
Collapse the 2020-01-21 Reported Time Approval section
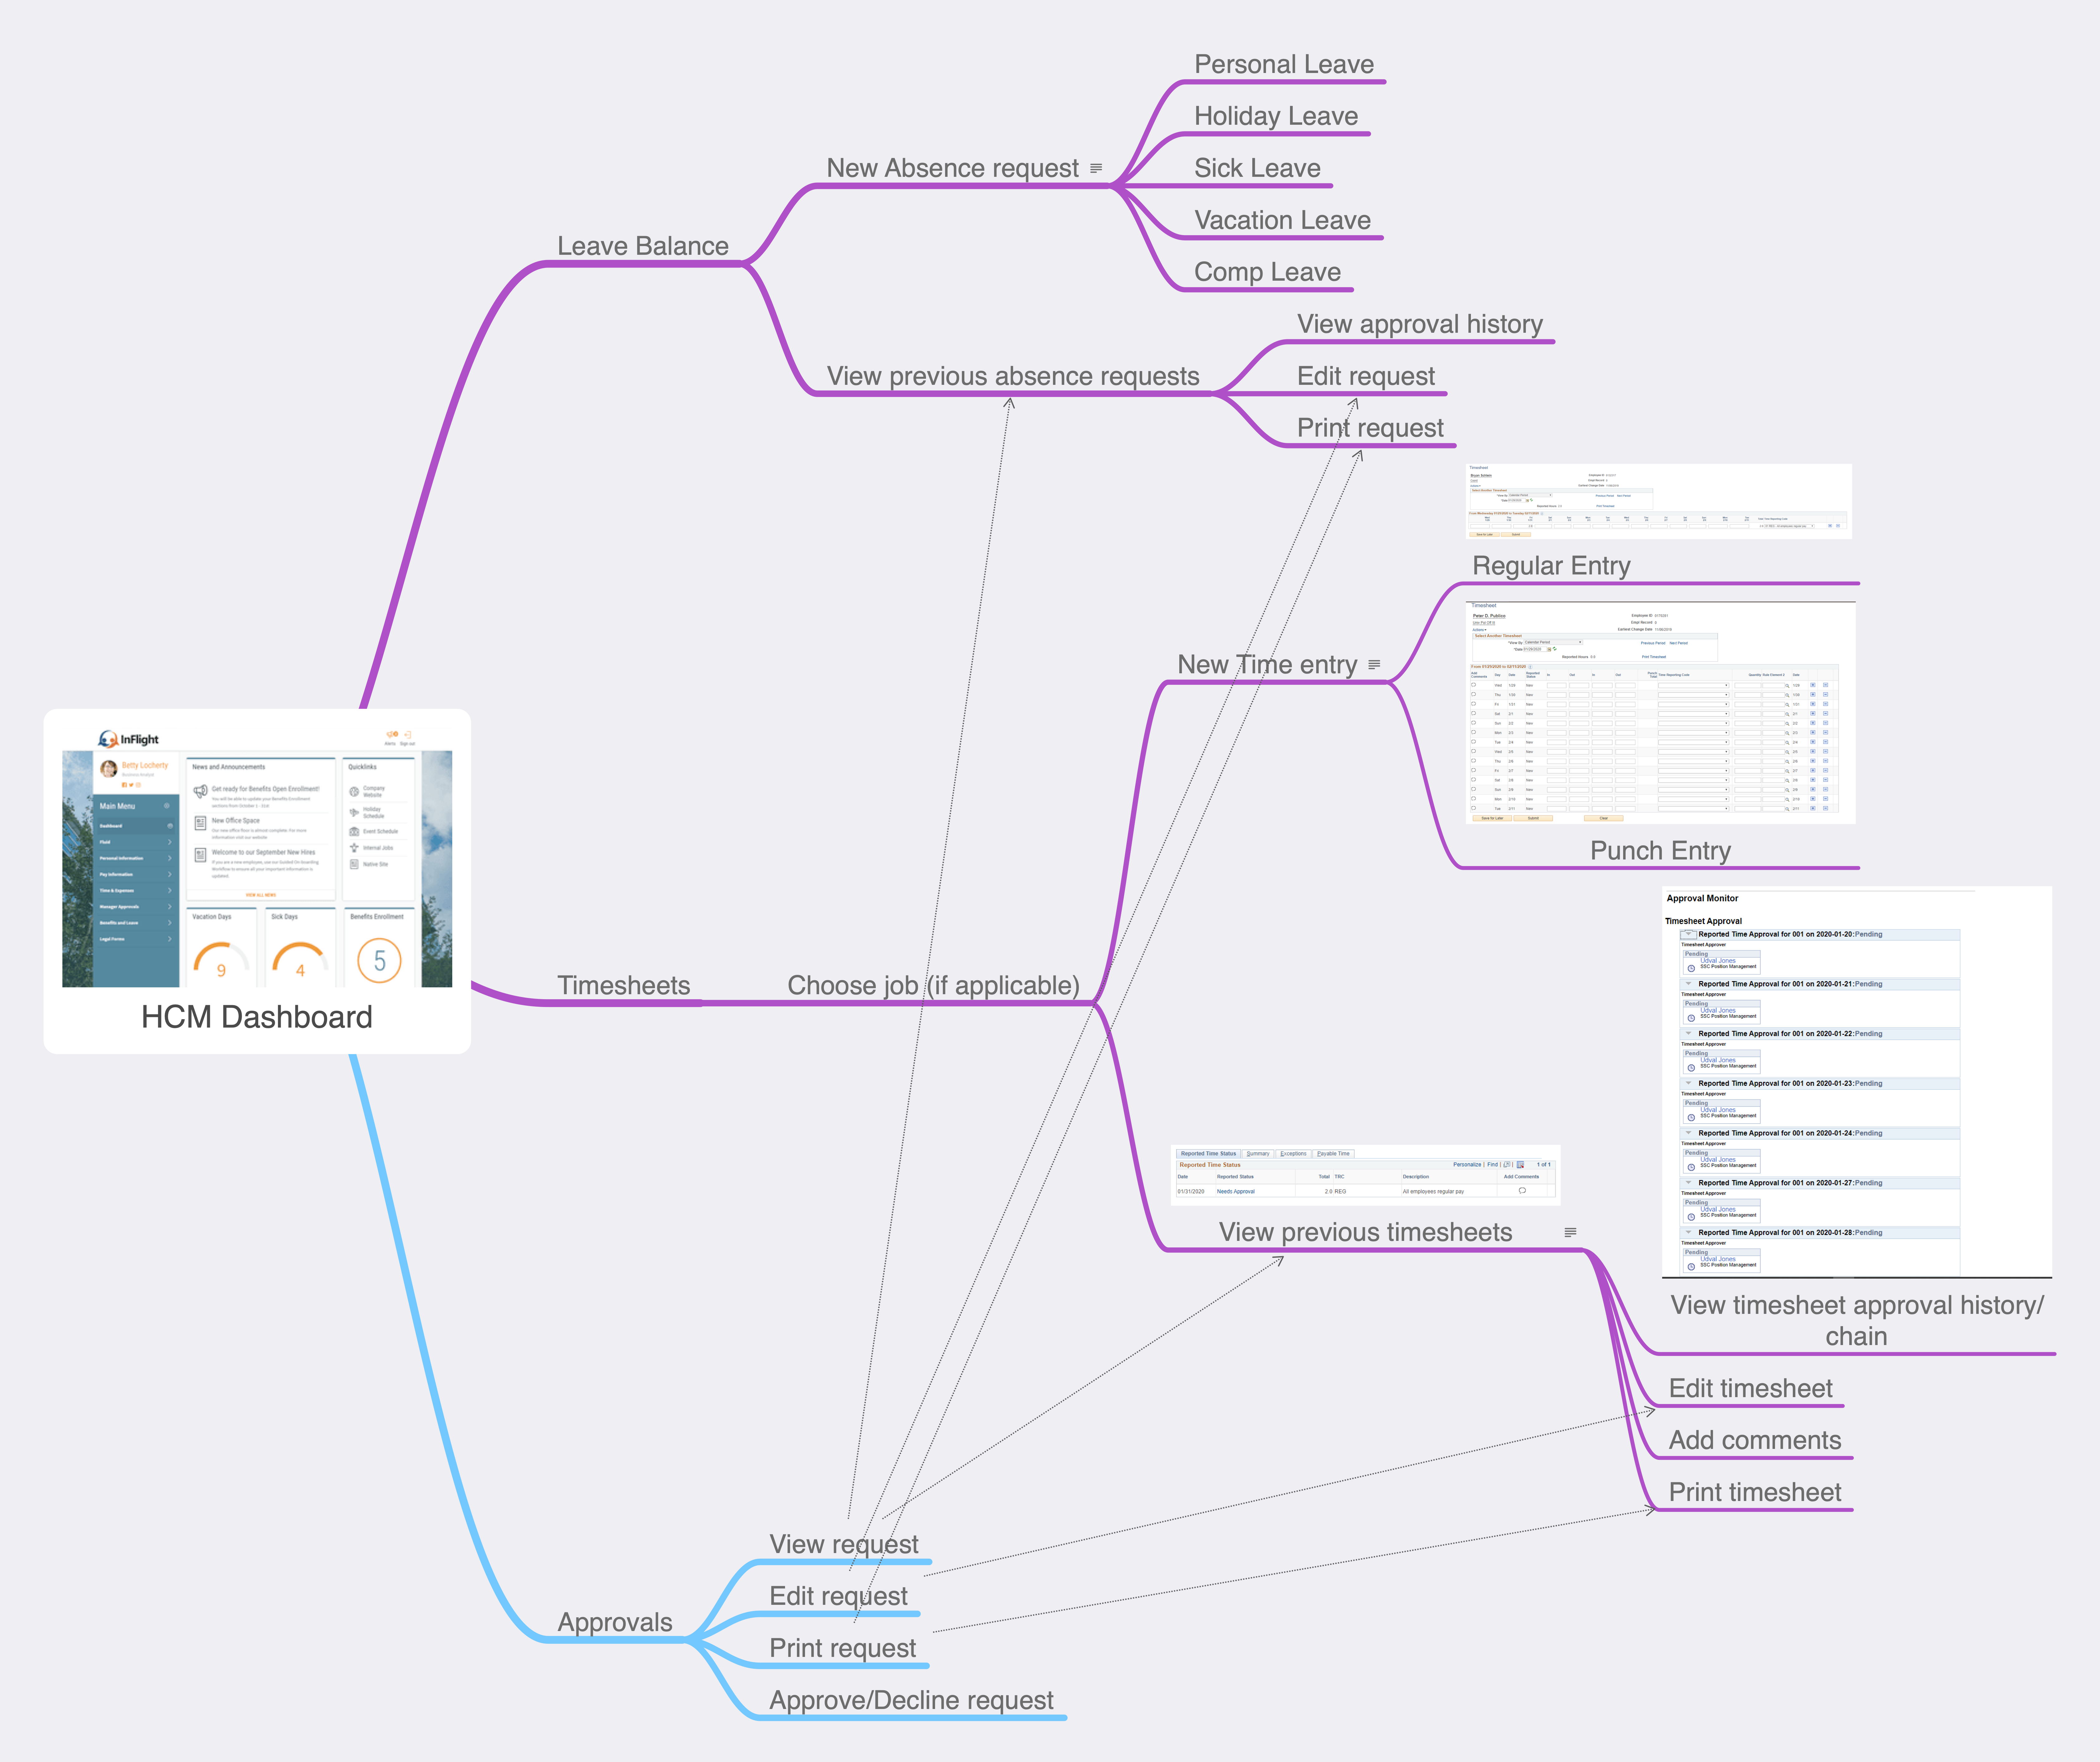coord(1689,984)
